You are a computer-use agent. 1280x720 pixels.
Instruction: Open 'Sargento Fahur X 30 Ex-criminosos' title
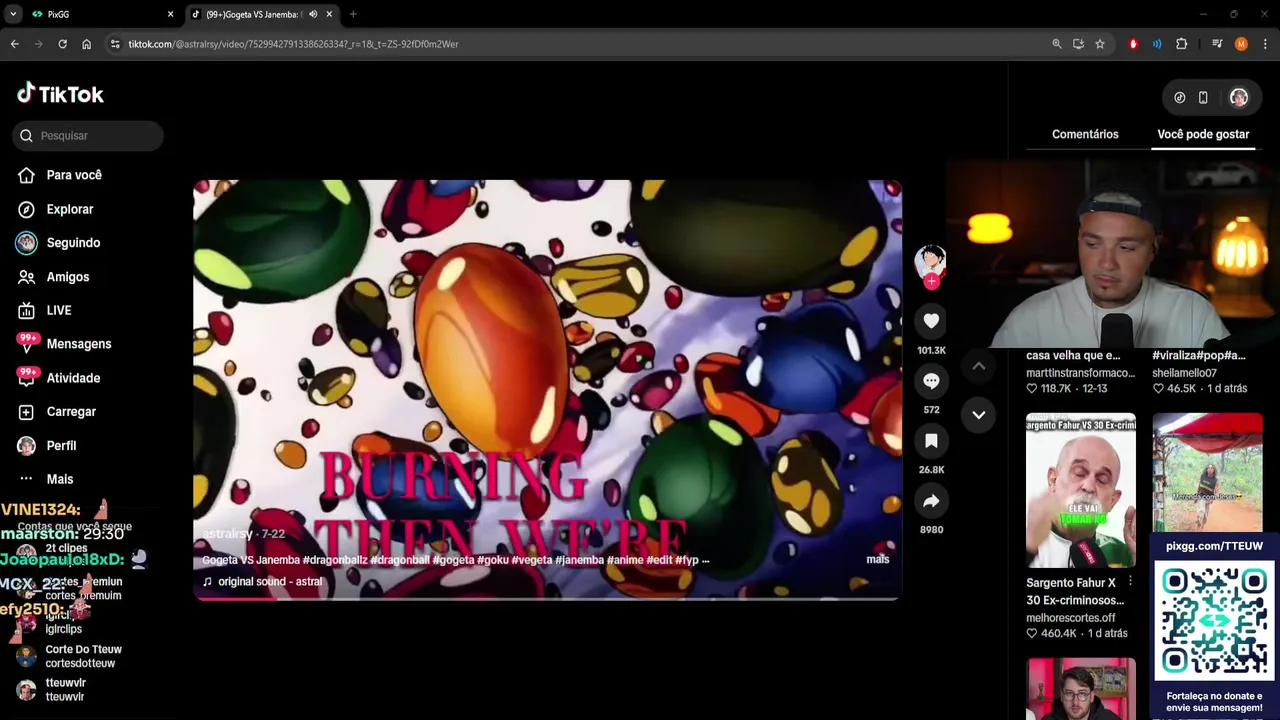1075,591
